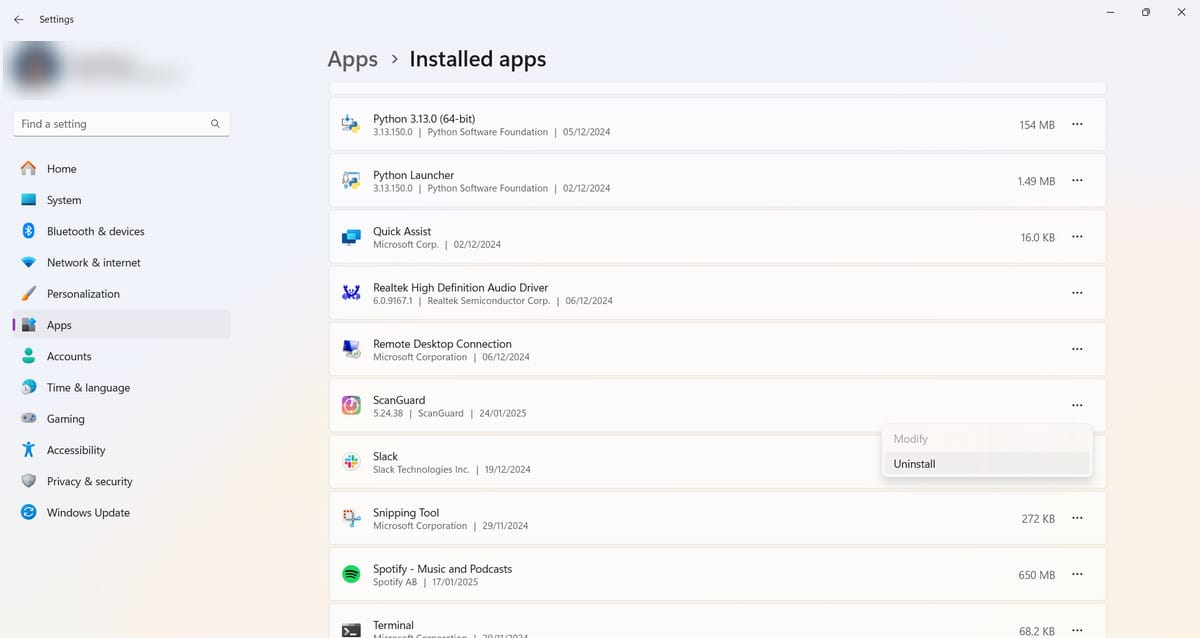Go to Home settings page
Image resolution: width=1200 pixels, height=638 pixels.
coord(121,169)
